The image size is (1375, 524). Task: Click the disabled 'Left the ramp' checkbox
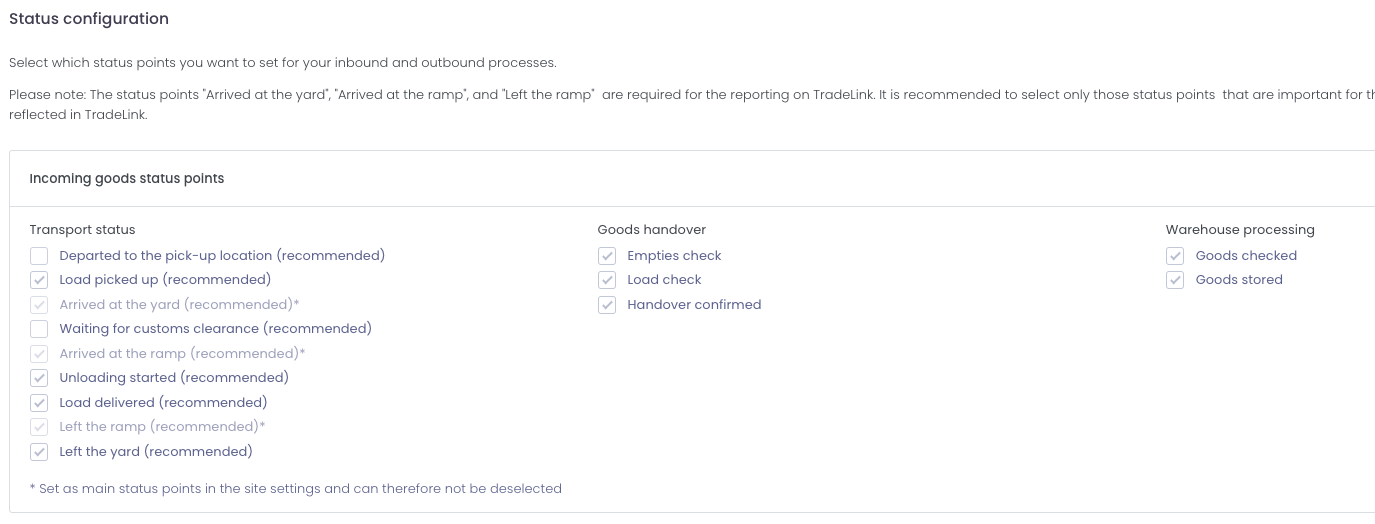pos(39,427)
